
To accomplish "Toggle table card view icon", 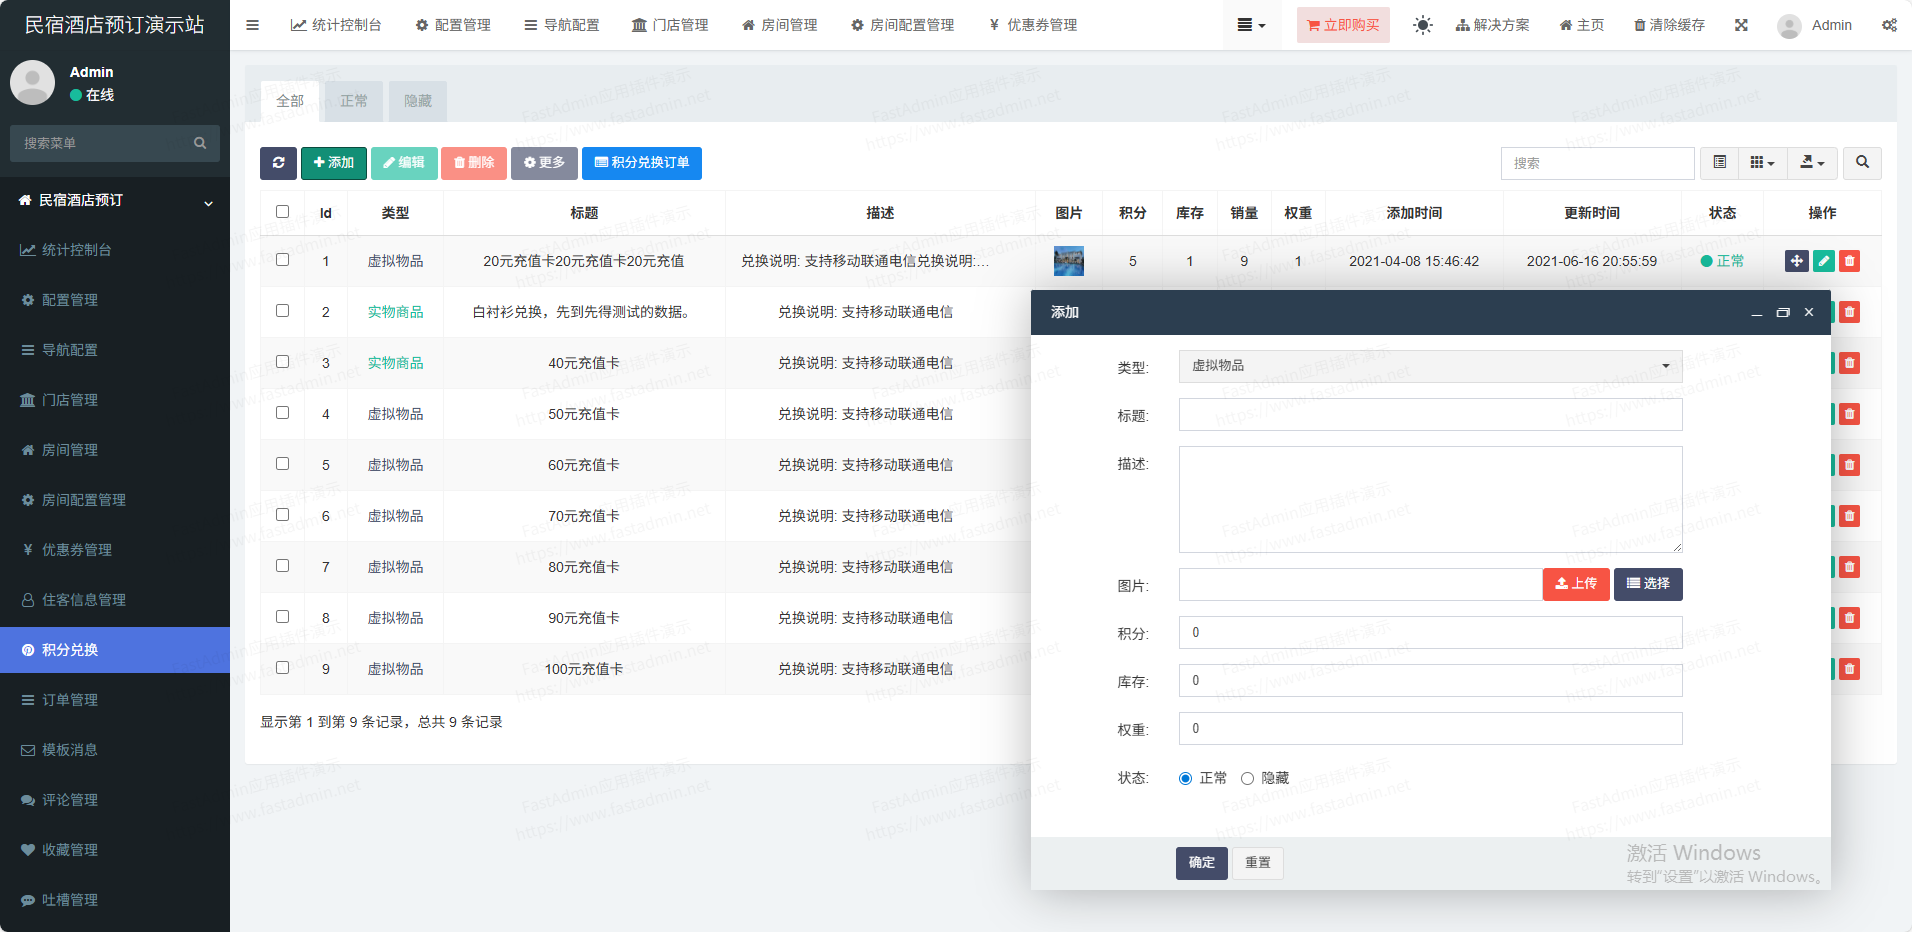I will 1719,163.
